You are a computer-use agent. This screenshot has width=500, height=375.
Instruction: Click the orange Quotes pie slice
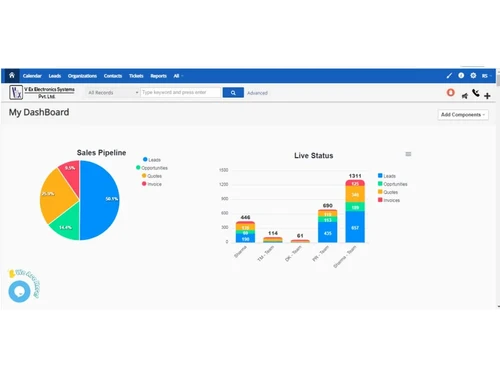tap(57, 197)
